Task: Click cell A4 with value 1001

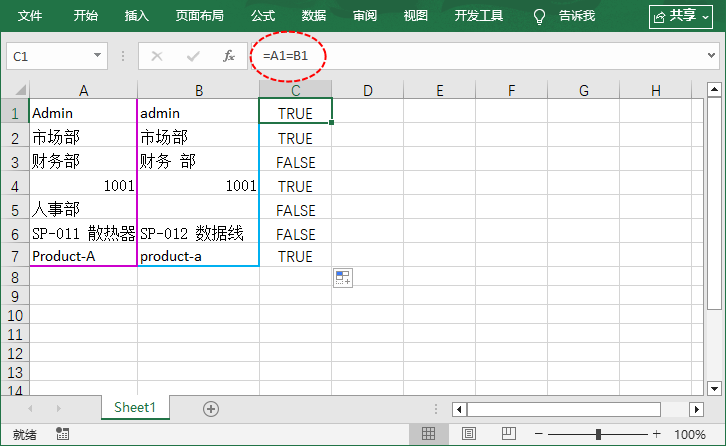Action: tap(83, 183)
